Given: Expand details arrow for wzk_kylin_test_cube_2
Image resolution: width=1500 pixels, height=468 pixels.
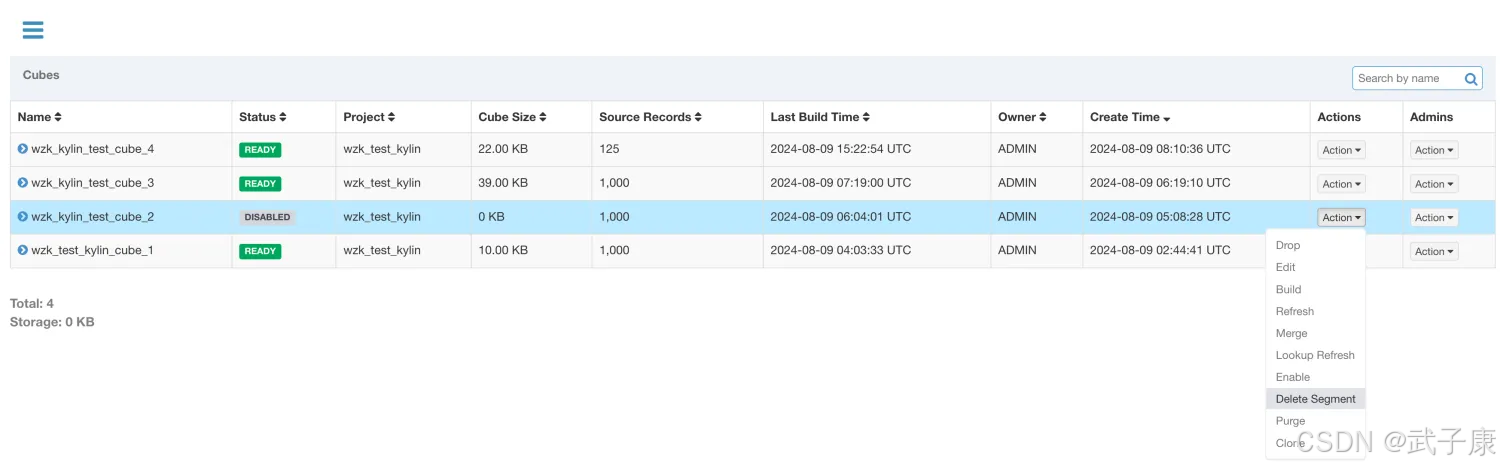Looking at the screenshot, I should pos(23,217).
